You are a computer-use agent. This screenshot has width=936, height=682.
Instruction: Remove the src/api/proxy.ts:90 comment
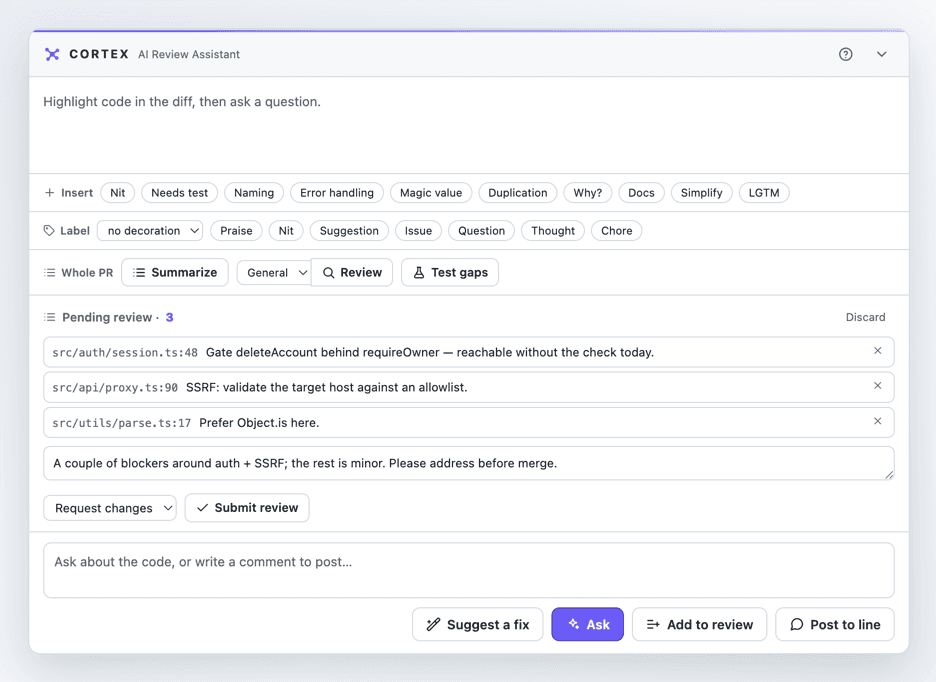click(x=878, y=386)
